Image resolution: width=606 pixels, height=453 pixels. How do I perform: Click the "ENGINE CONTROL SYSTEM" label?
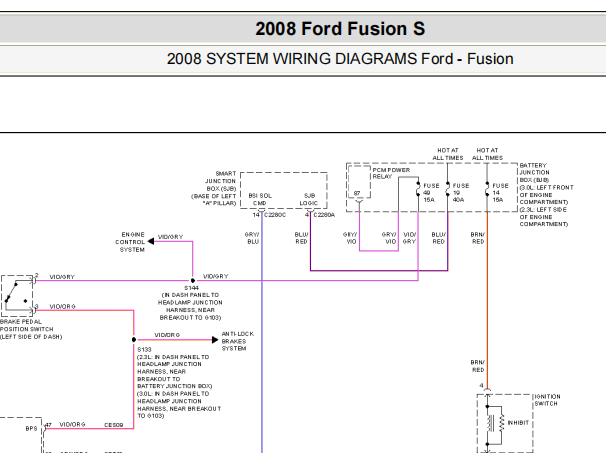pos(130,242)
